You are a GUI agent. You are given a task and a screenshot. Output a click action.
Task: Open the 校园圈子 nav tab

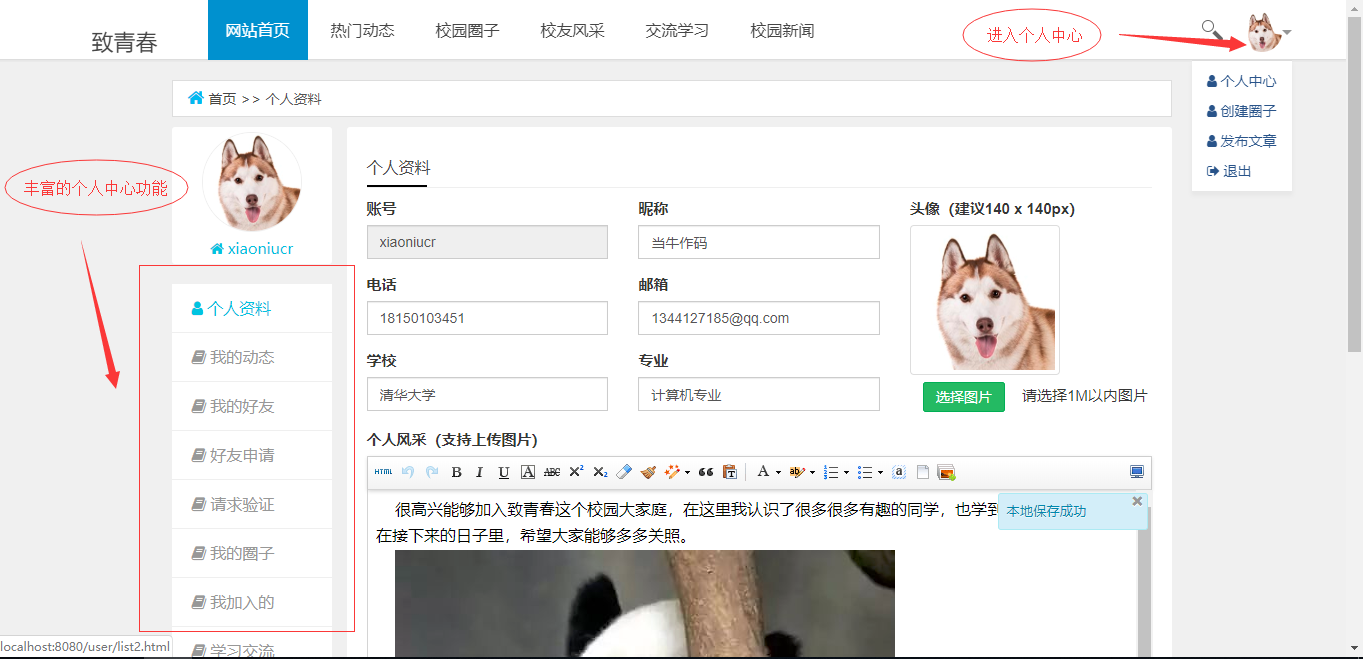coord(467,30)
